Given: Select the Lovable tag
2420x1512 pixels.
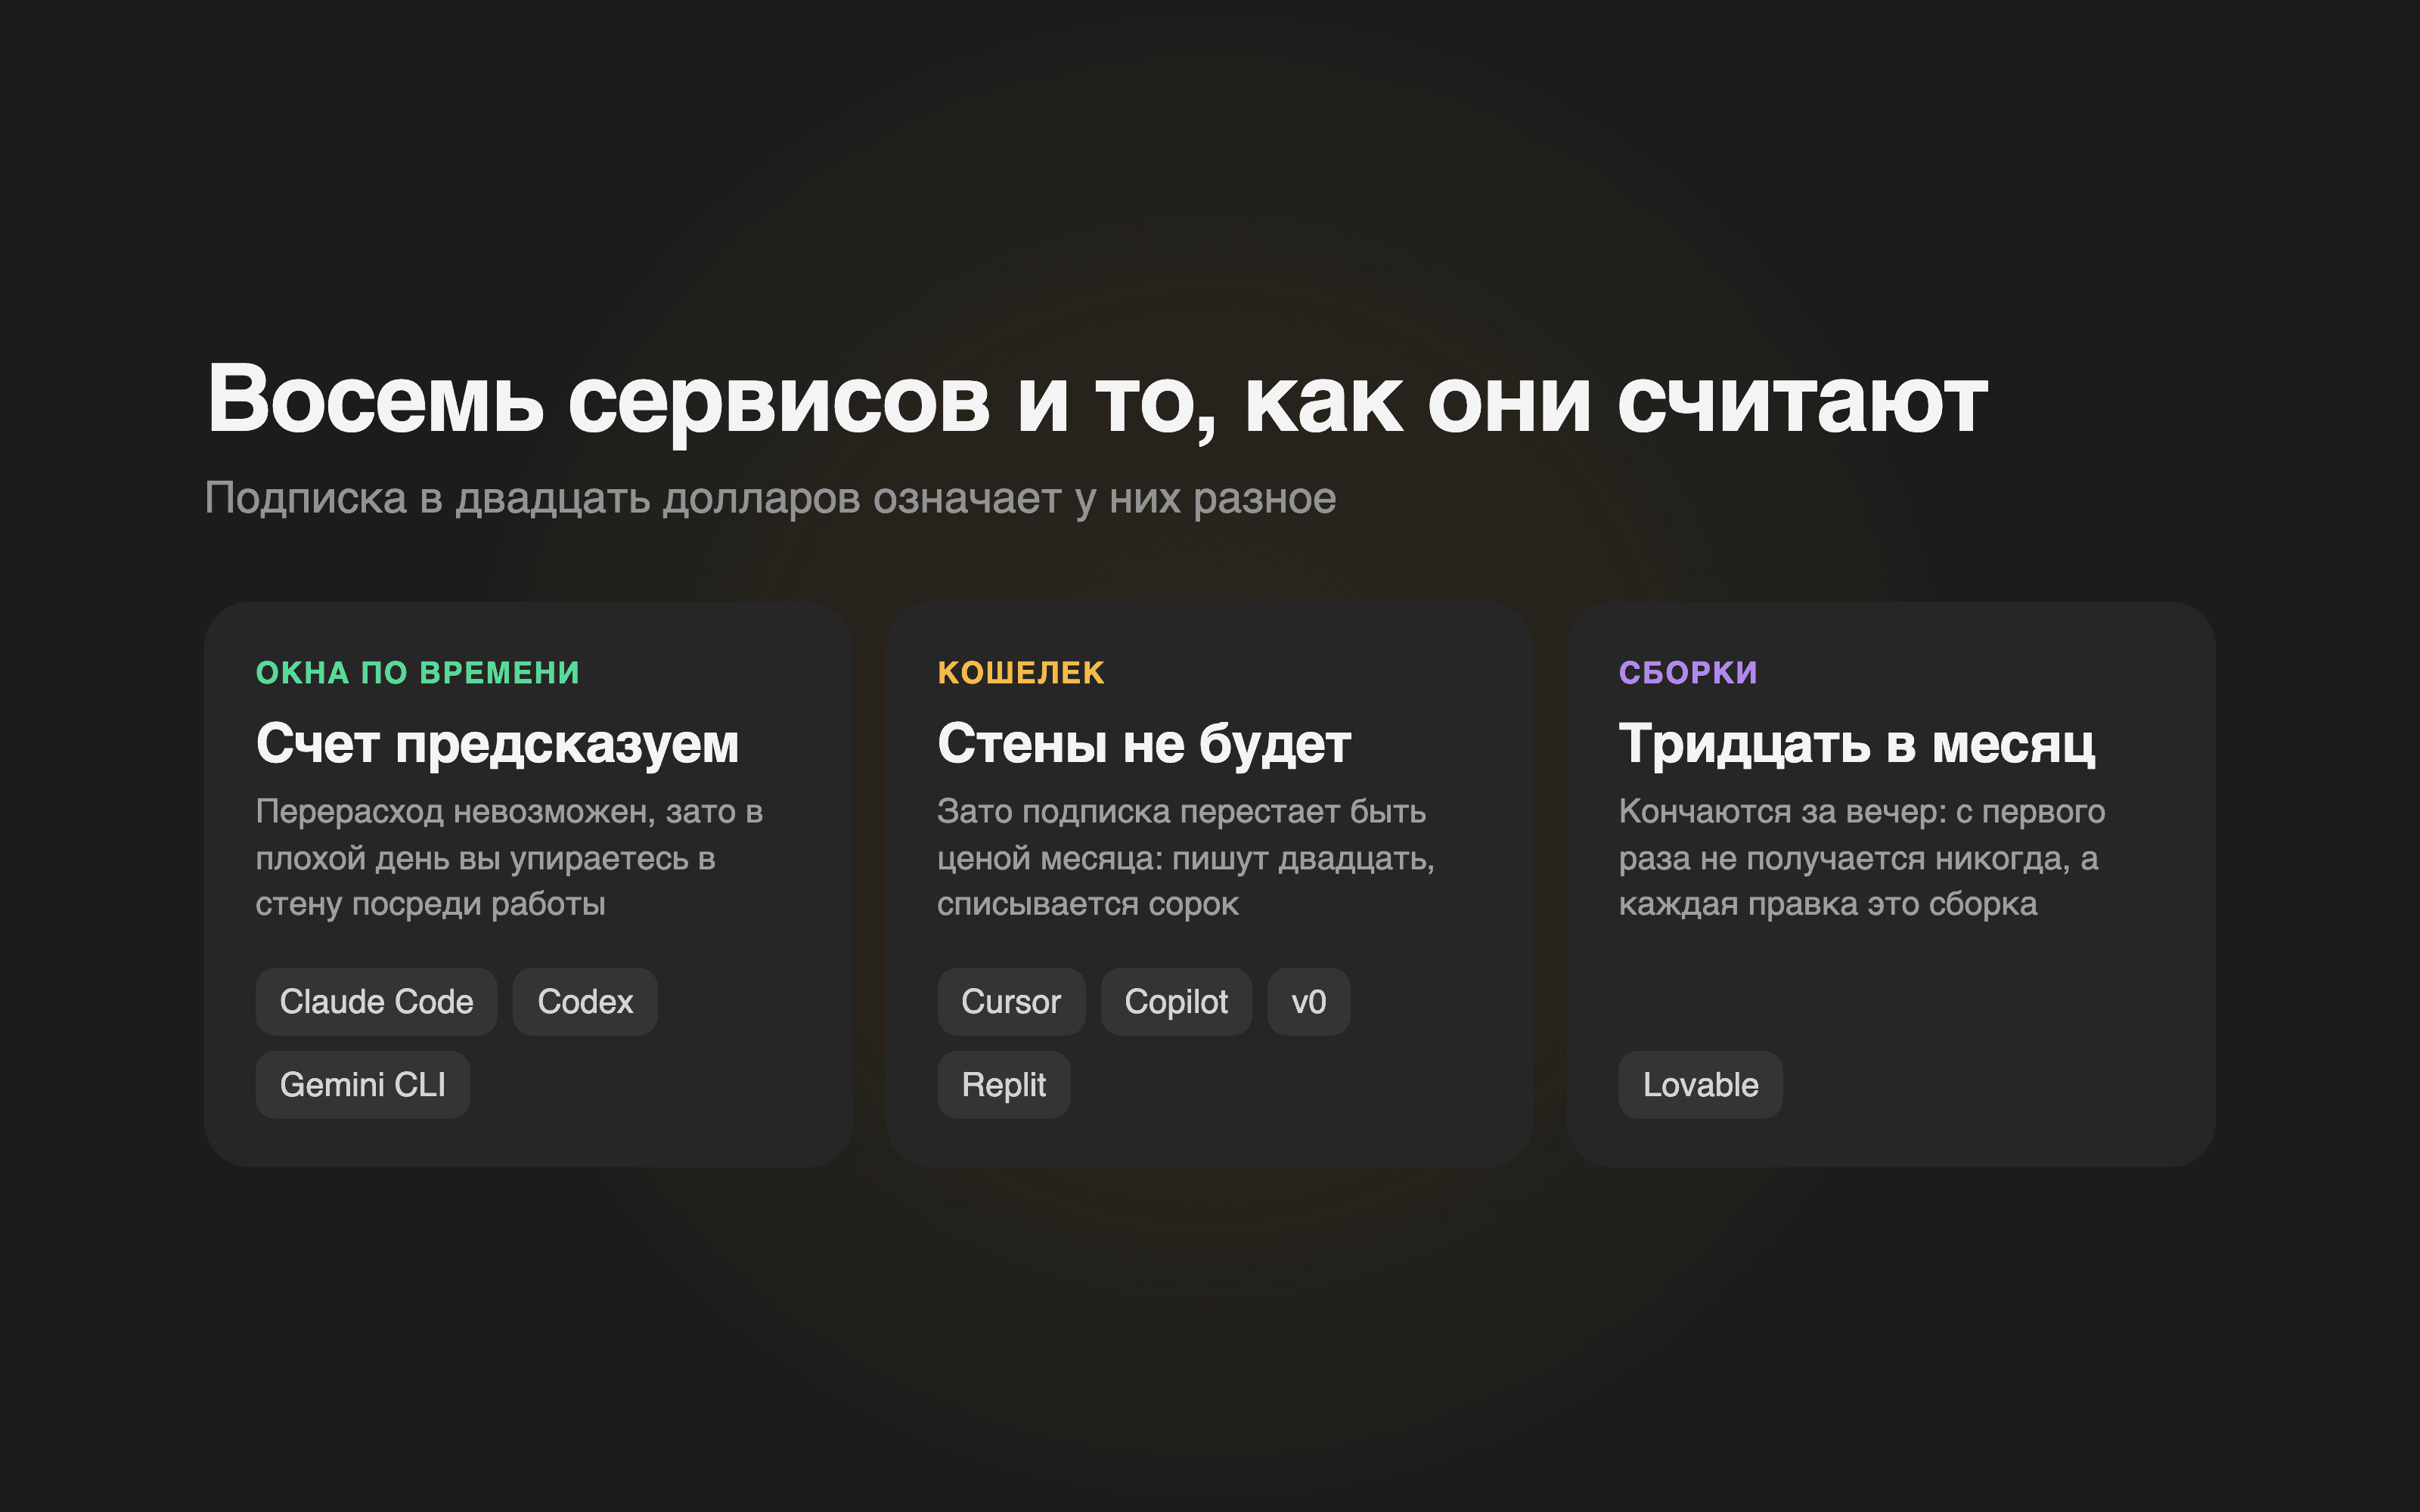Looking at the screenshot, I should 1700,1084.
